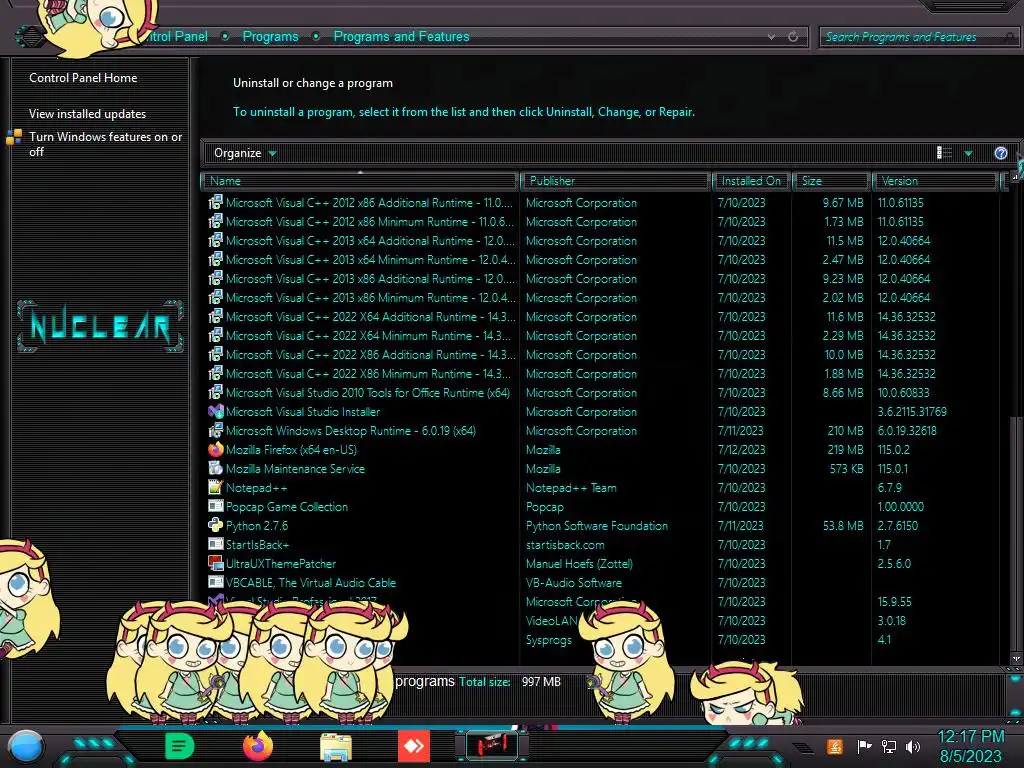The width and height of the screenshot is (1024, 768).
Task: Click the Firefox icon in the taskbar
Action: (x=257, y=746)
